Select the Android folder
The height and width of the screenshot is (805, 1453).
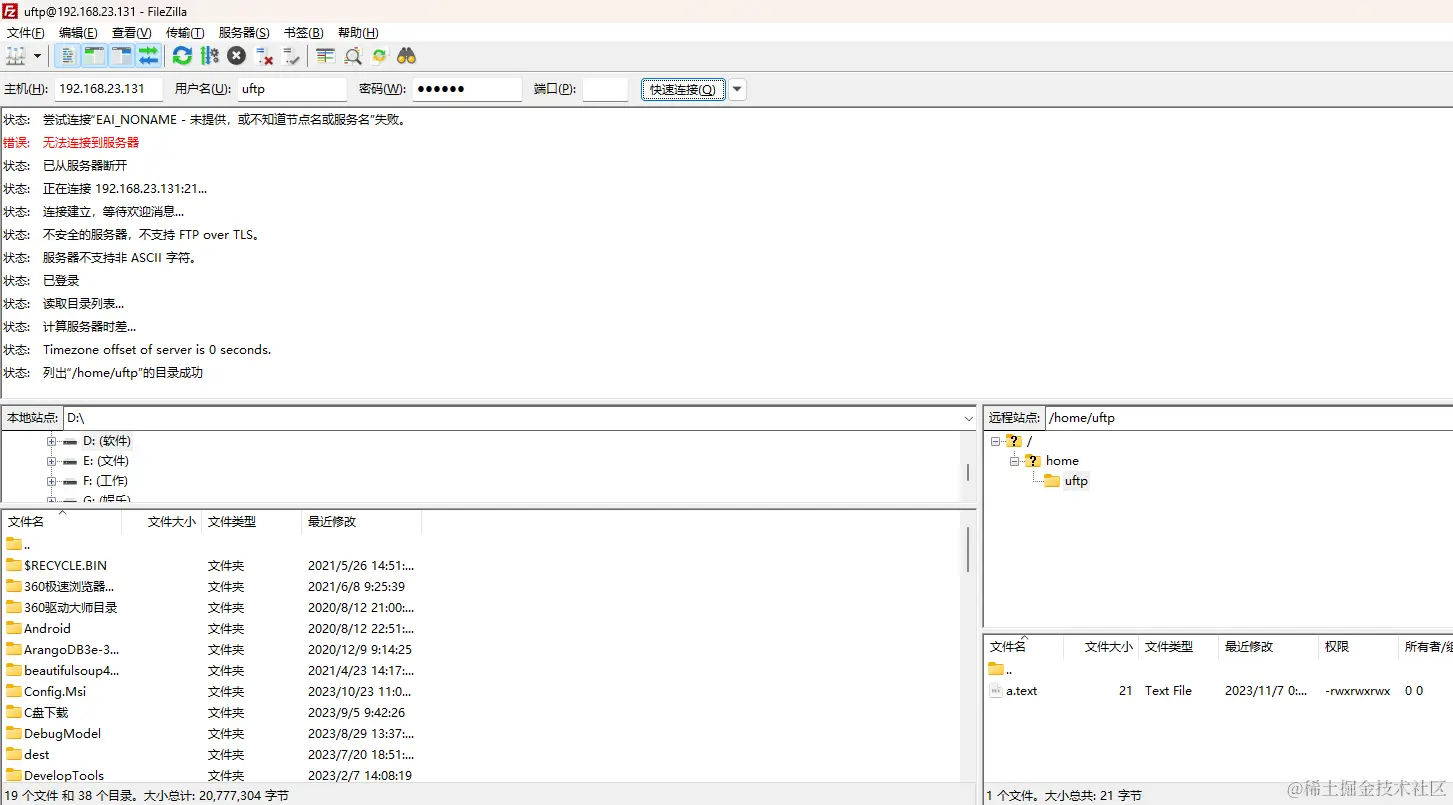tap(47, 628)
